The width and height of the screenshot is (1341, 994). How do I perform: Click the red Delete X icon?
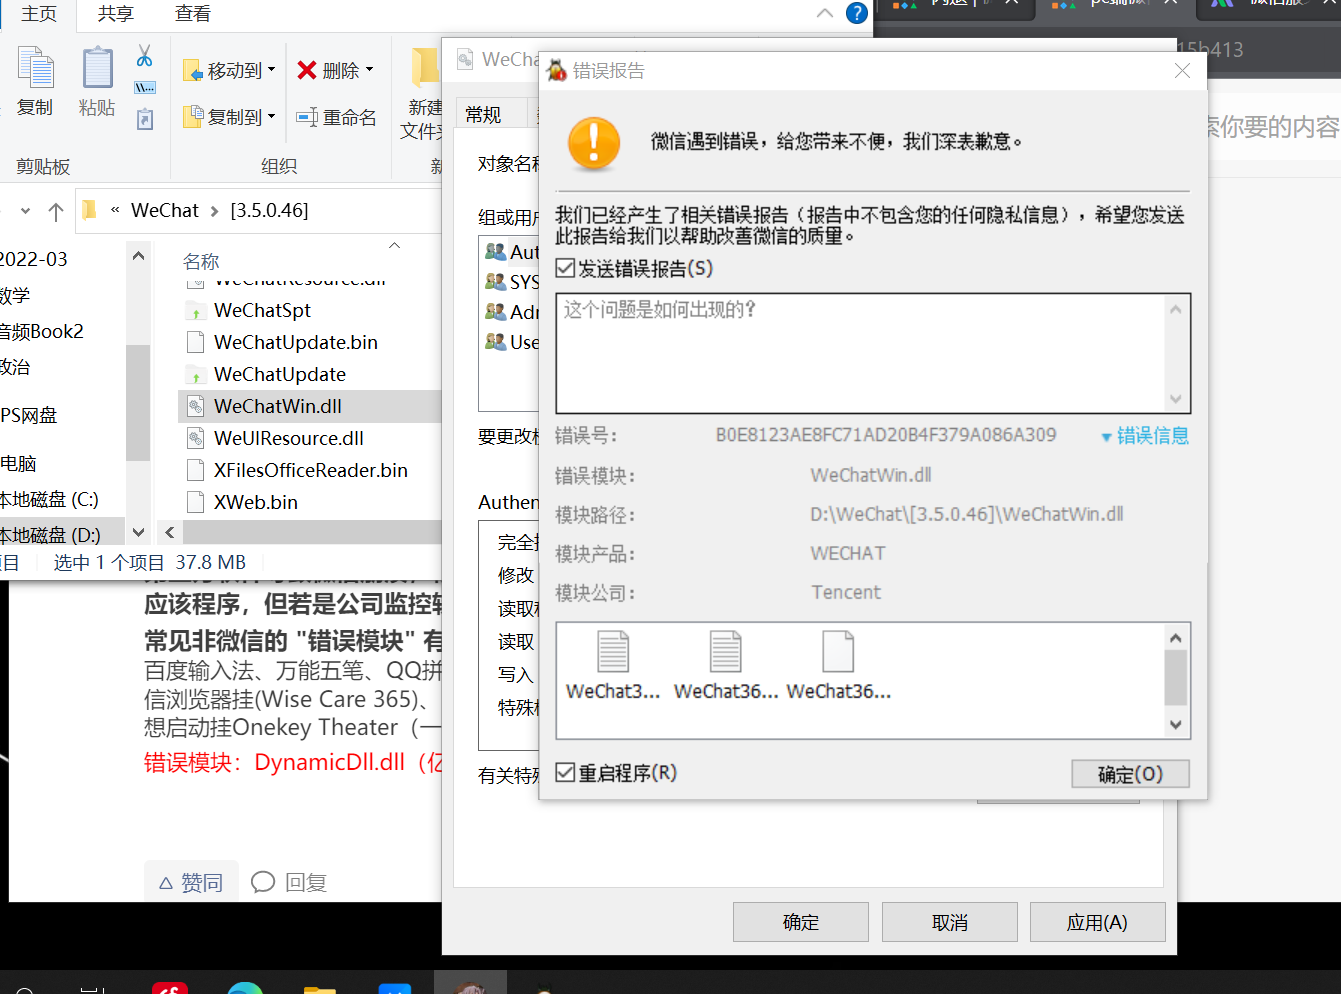(x=307, y=70)
